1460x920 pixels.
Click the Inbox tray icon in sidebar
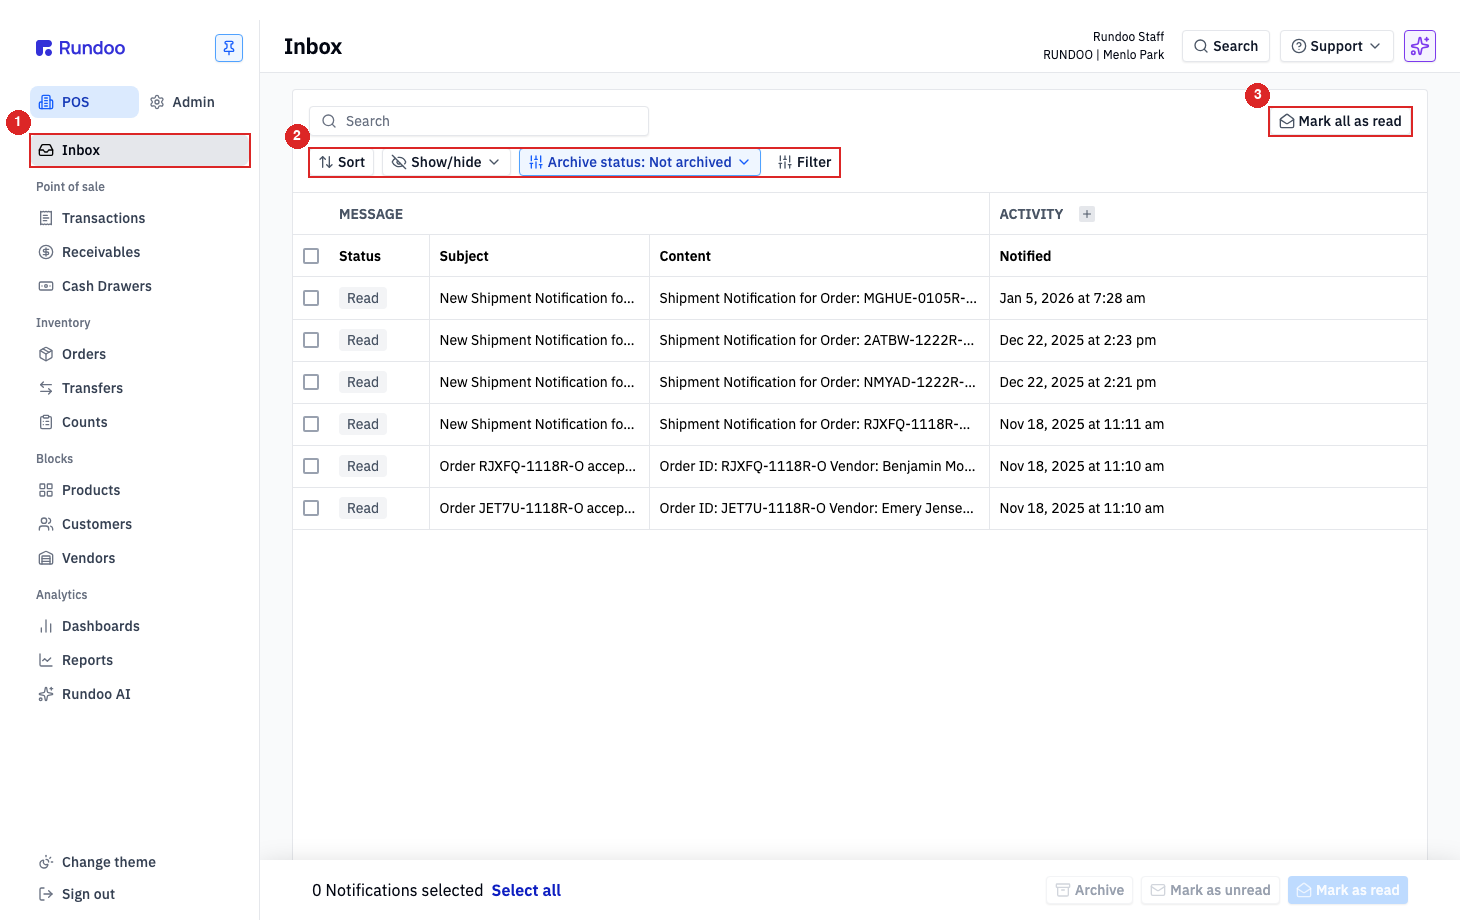[46, 150]
